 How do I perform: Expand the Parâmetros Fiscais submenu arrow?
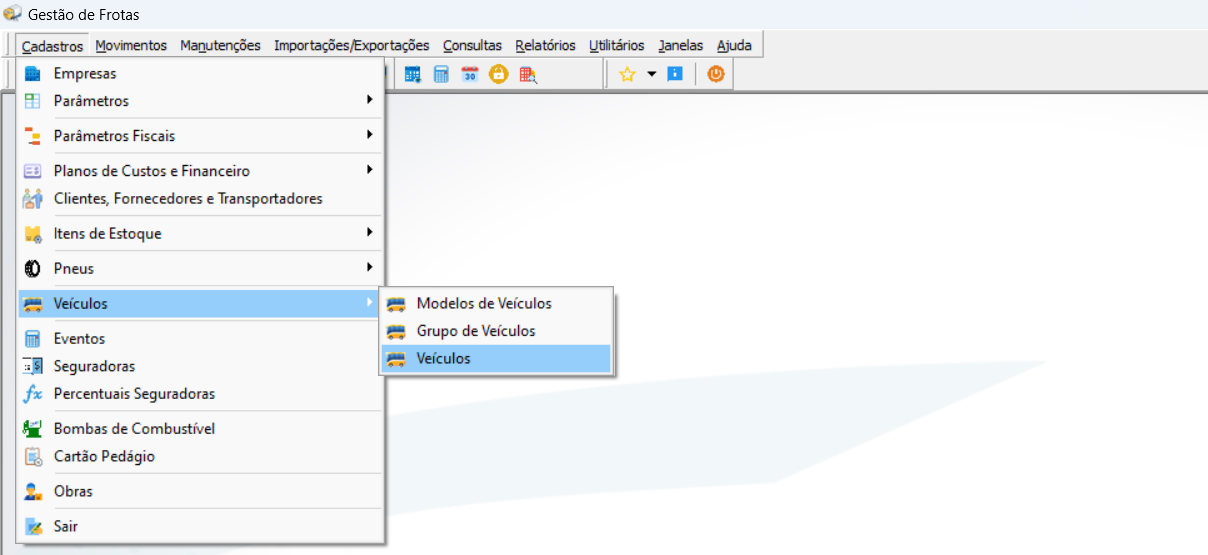pos(370,135)
